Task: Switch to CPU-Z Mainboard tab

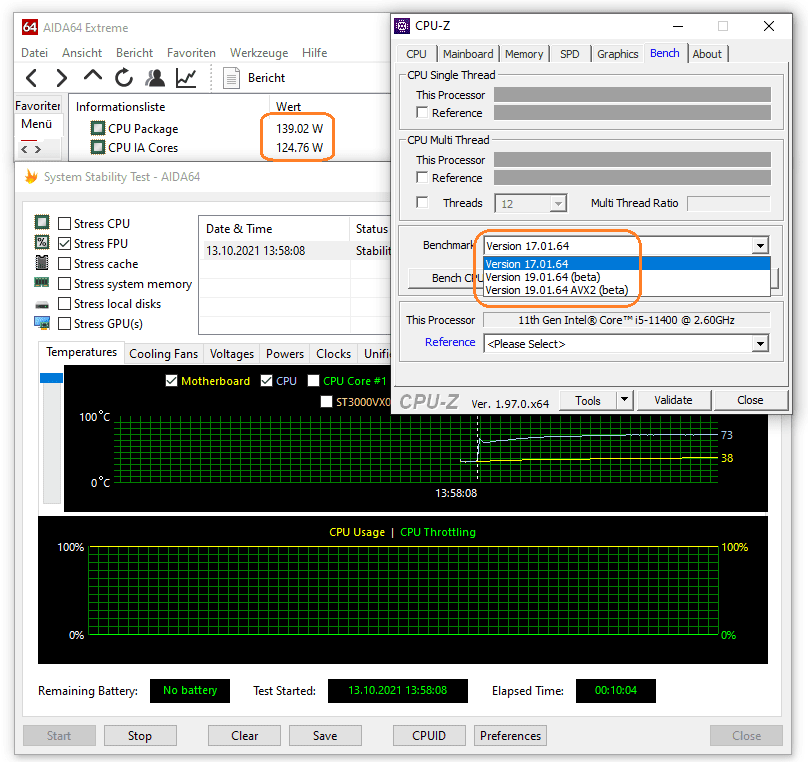Action: pos(468,54)
